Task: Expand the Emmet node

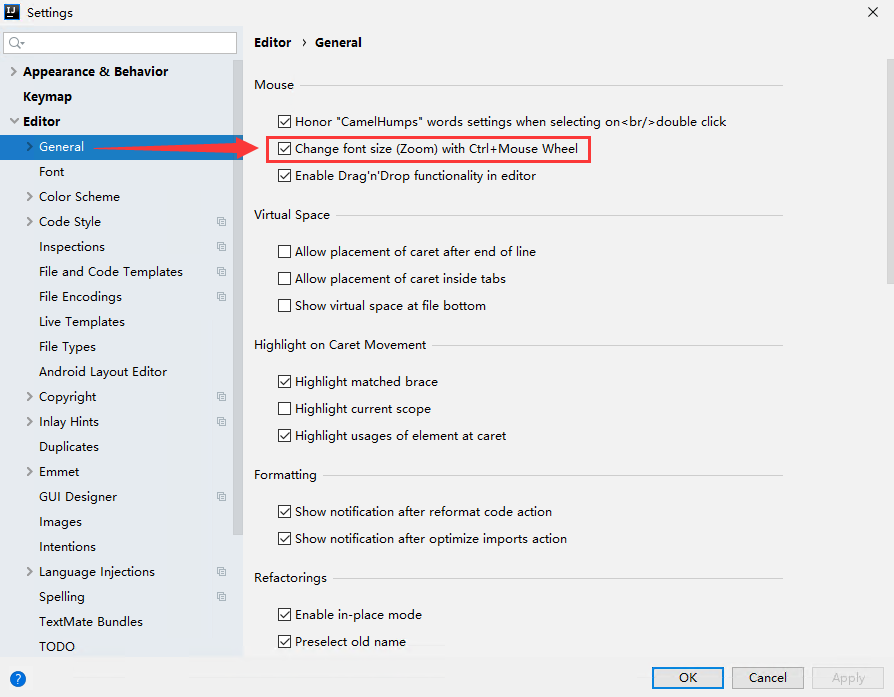Action: 30,472
